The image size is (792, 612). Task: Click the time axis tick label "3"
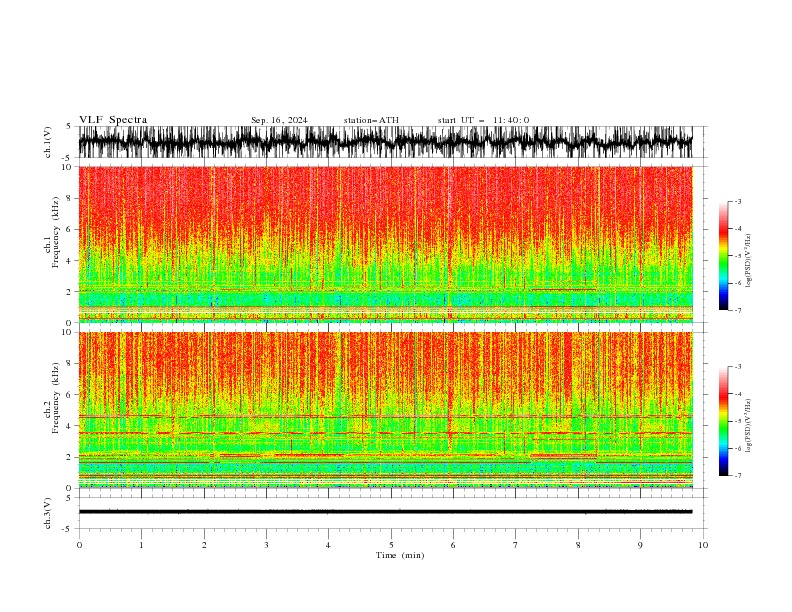[266, 545]
